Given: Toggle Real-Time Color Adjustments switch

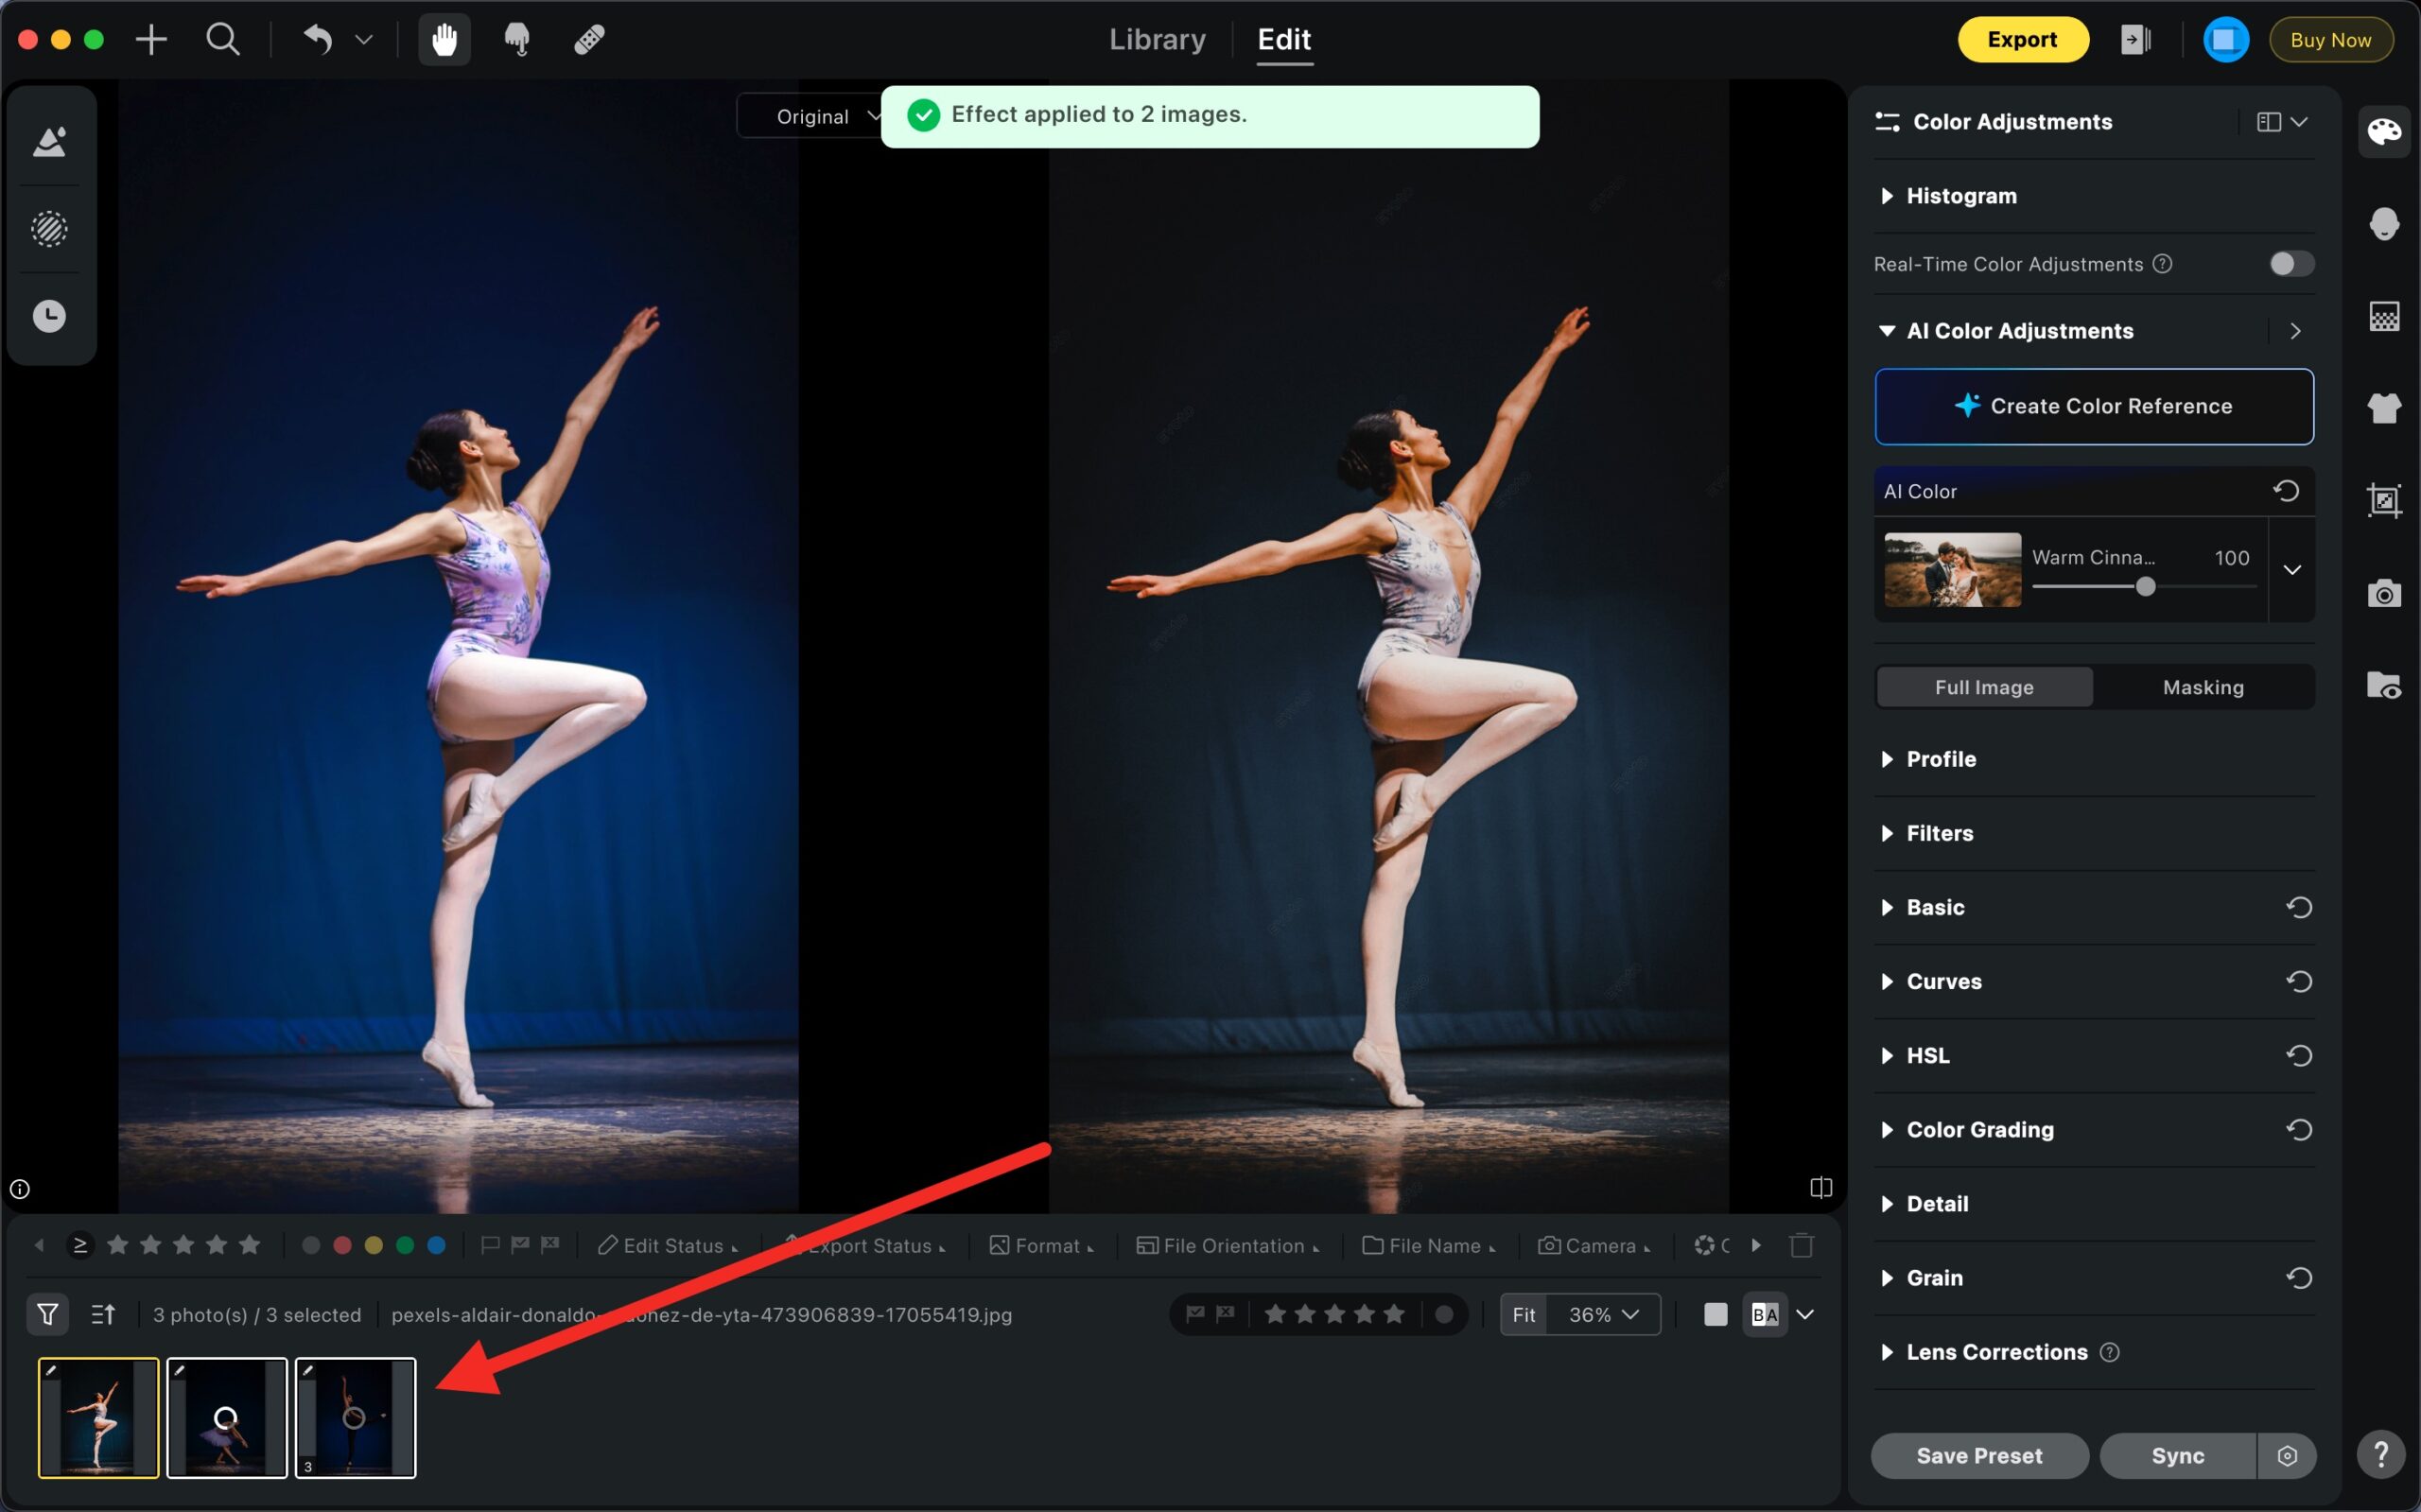Looking at the screenshot, I should (2291, 264).
